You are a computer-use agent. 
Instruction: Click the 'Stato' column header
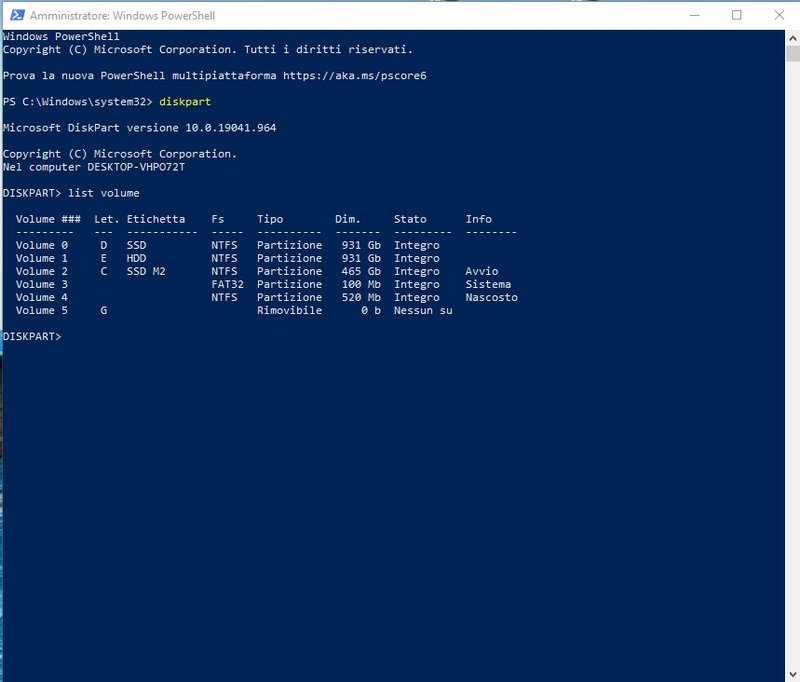[x=410, y=219]
